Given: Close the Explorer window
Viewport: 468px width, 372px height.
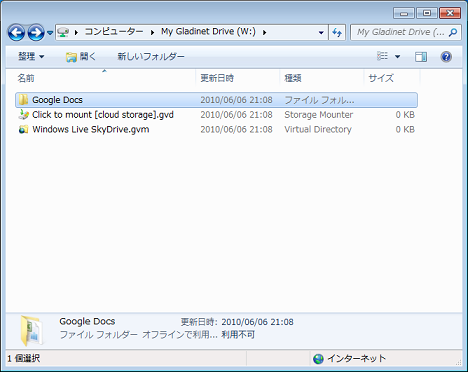Looking at the screenshot, I should click(x=450, y=13).
